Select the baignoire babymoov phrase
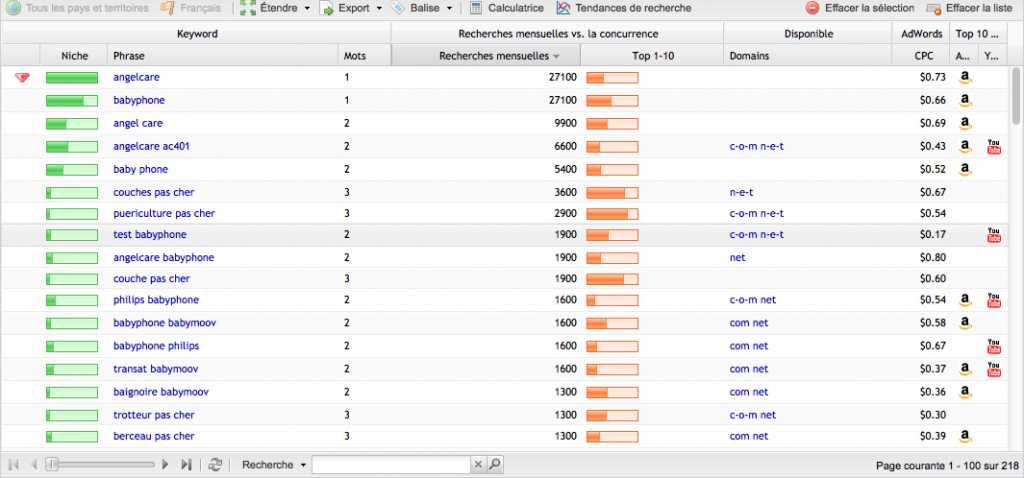Viewport: 1024px width, 478px height. pyautogui.click(x=161, y=392)
